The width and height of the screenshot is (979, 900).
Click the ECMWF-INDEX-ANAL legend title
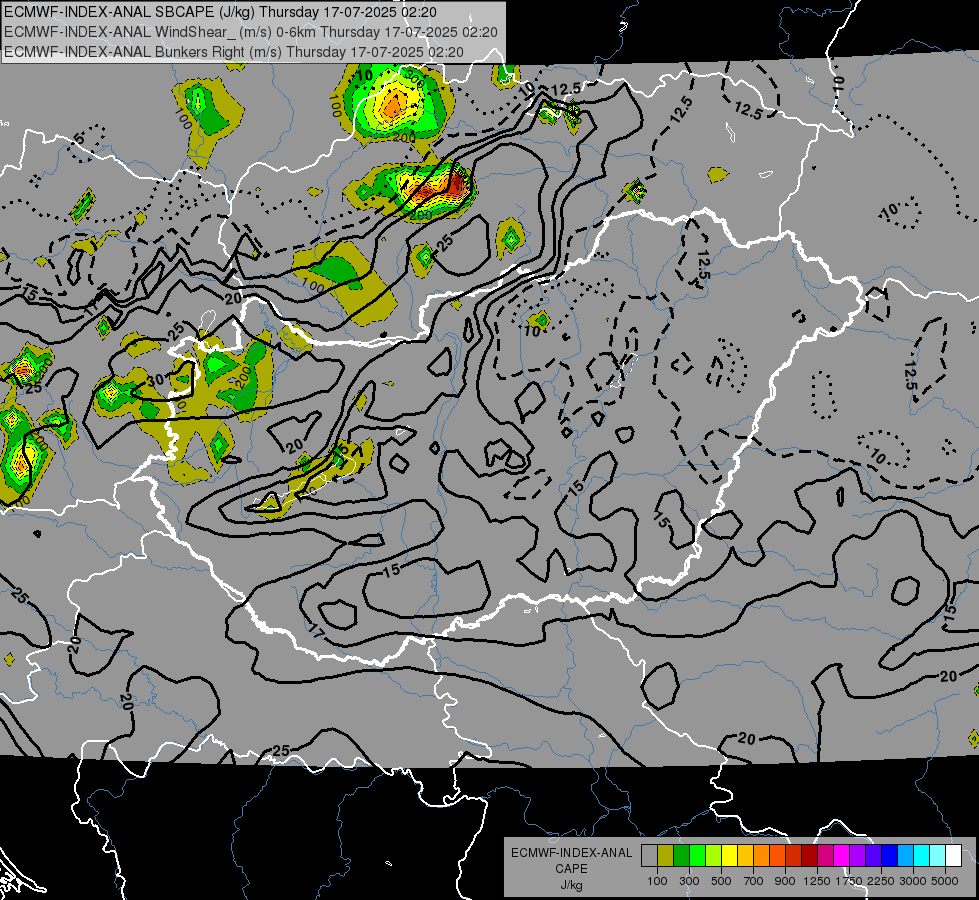pos(571,853)
